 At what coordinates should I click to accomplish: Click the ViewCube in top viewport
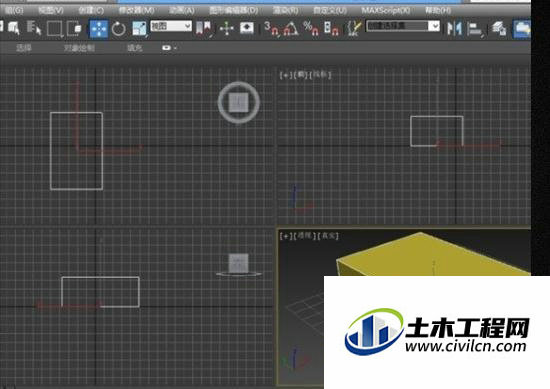click(239, 102)
